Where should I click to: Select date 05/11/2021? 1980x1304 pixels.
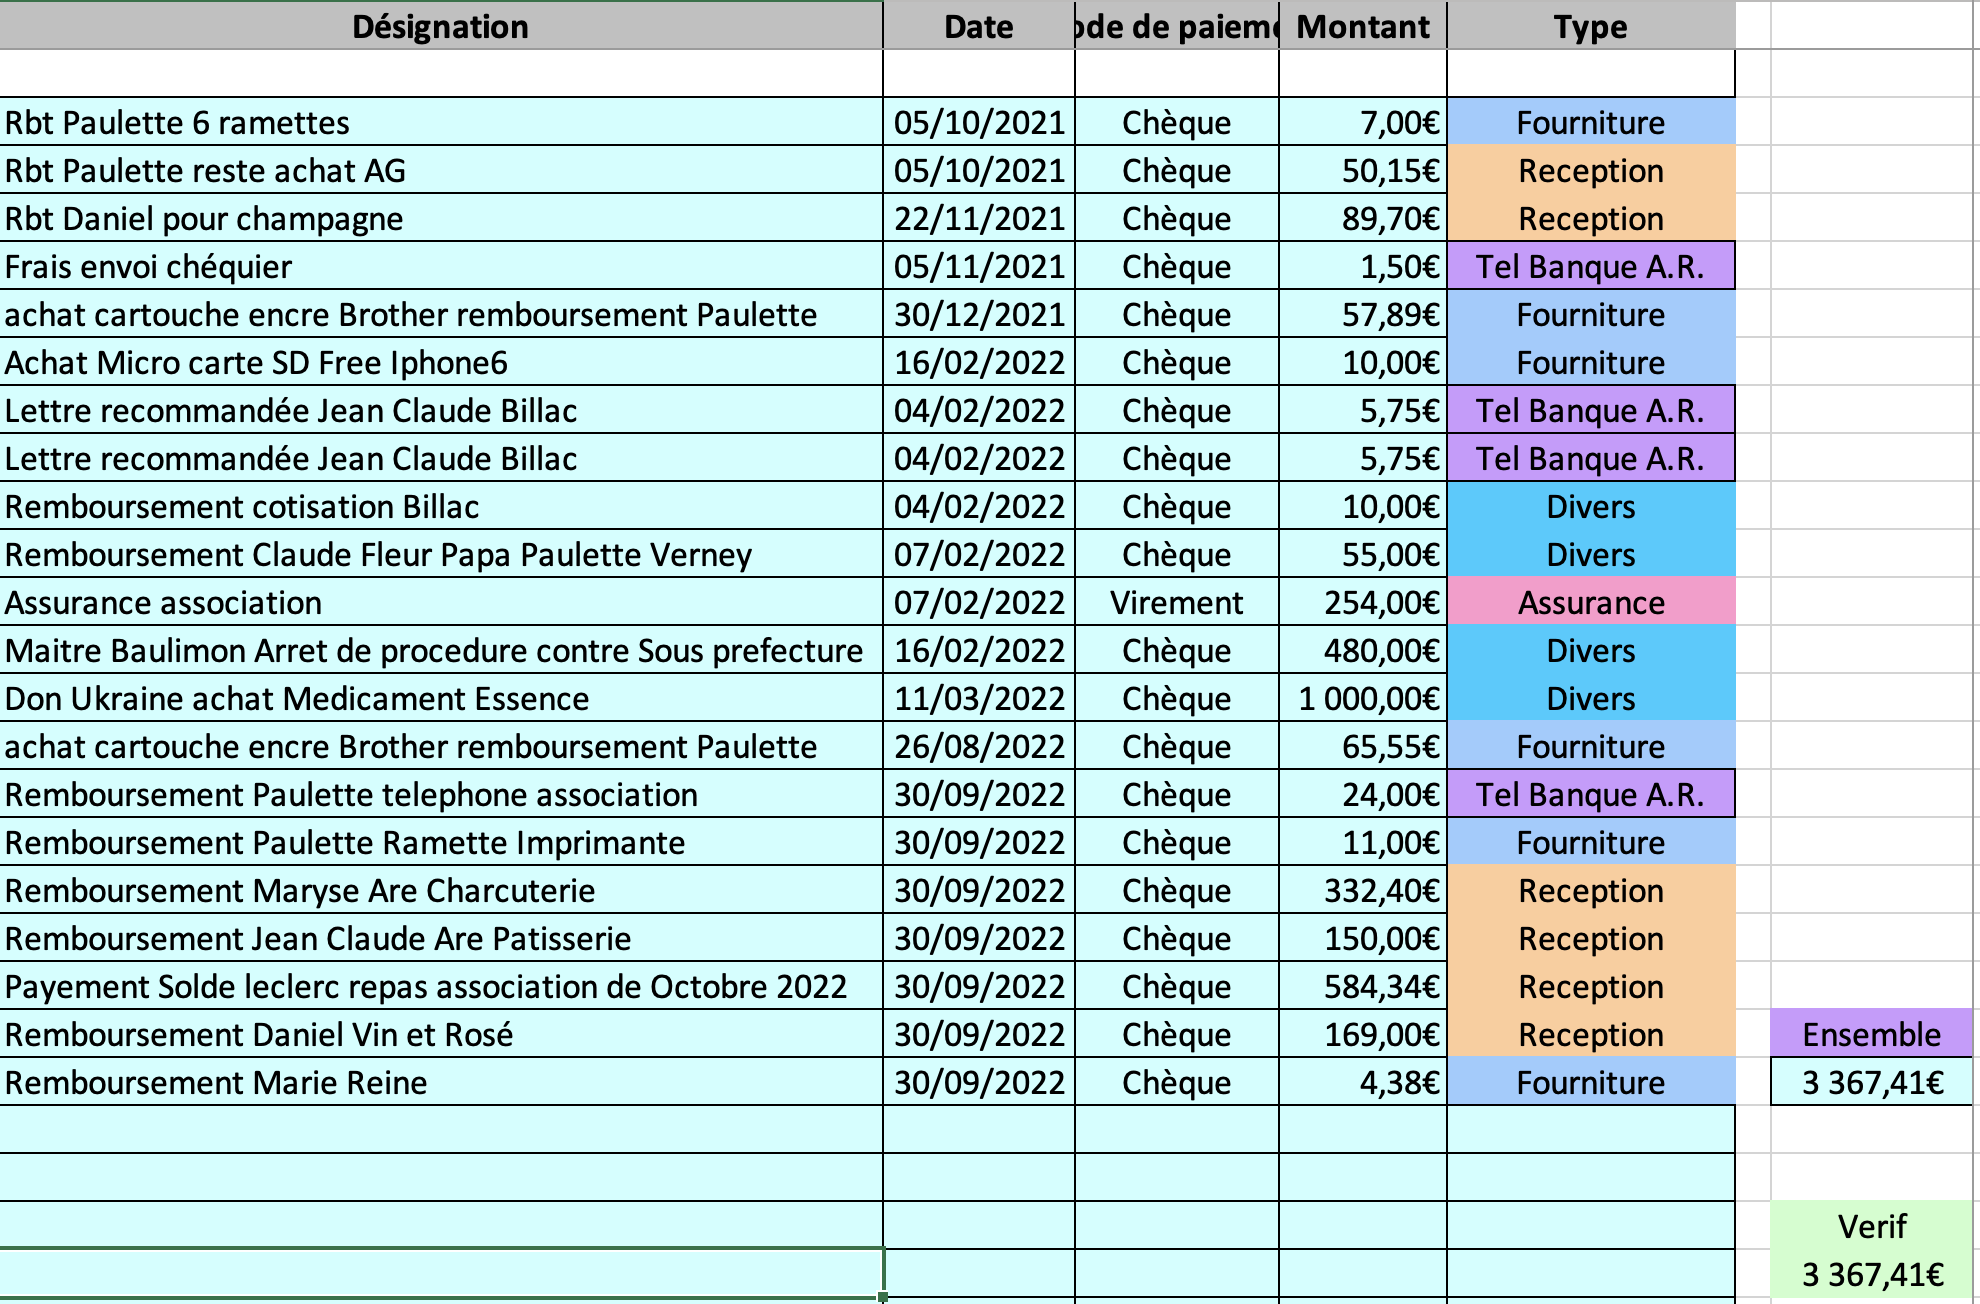[x=978, y=266]
